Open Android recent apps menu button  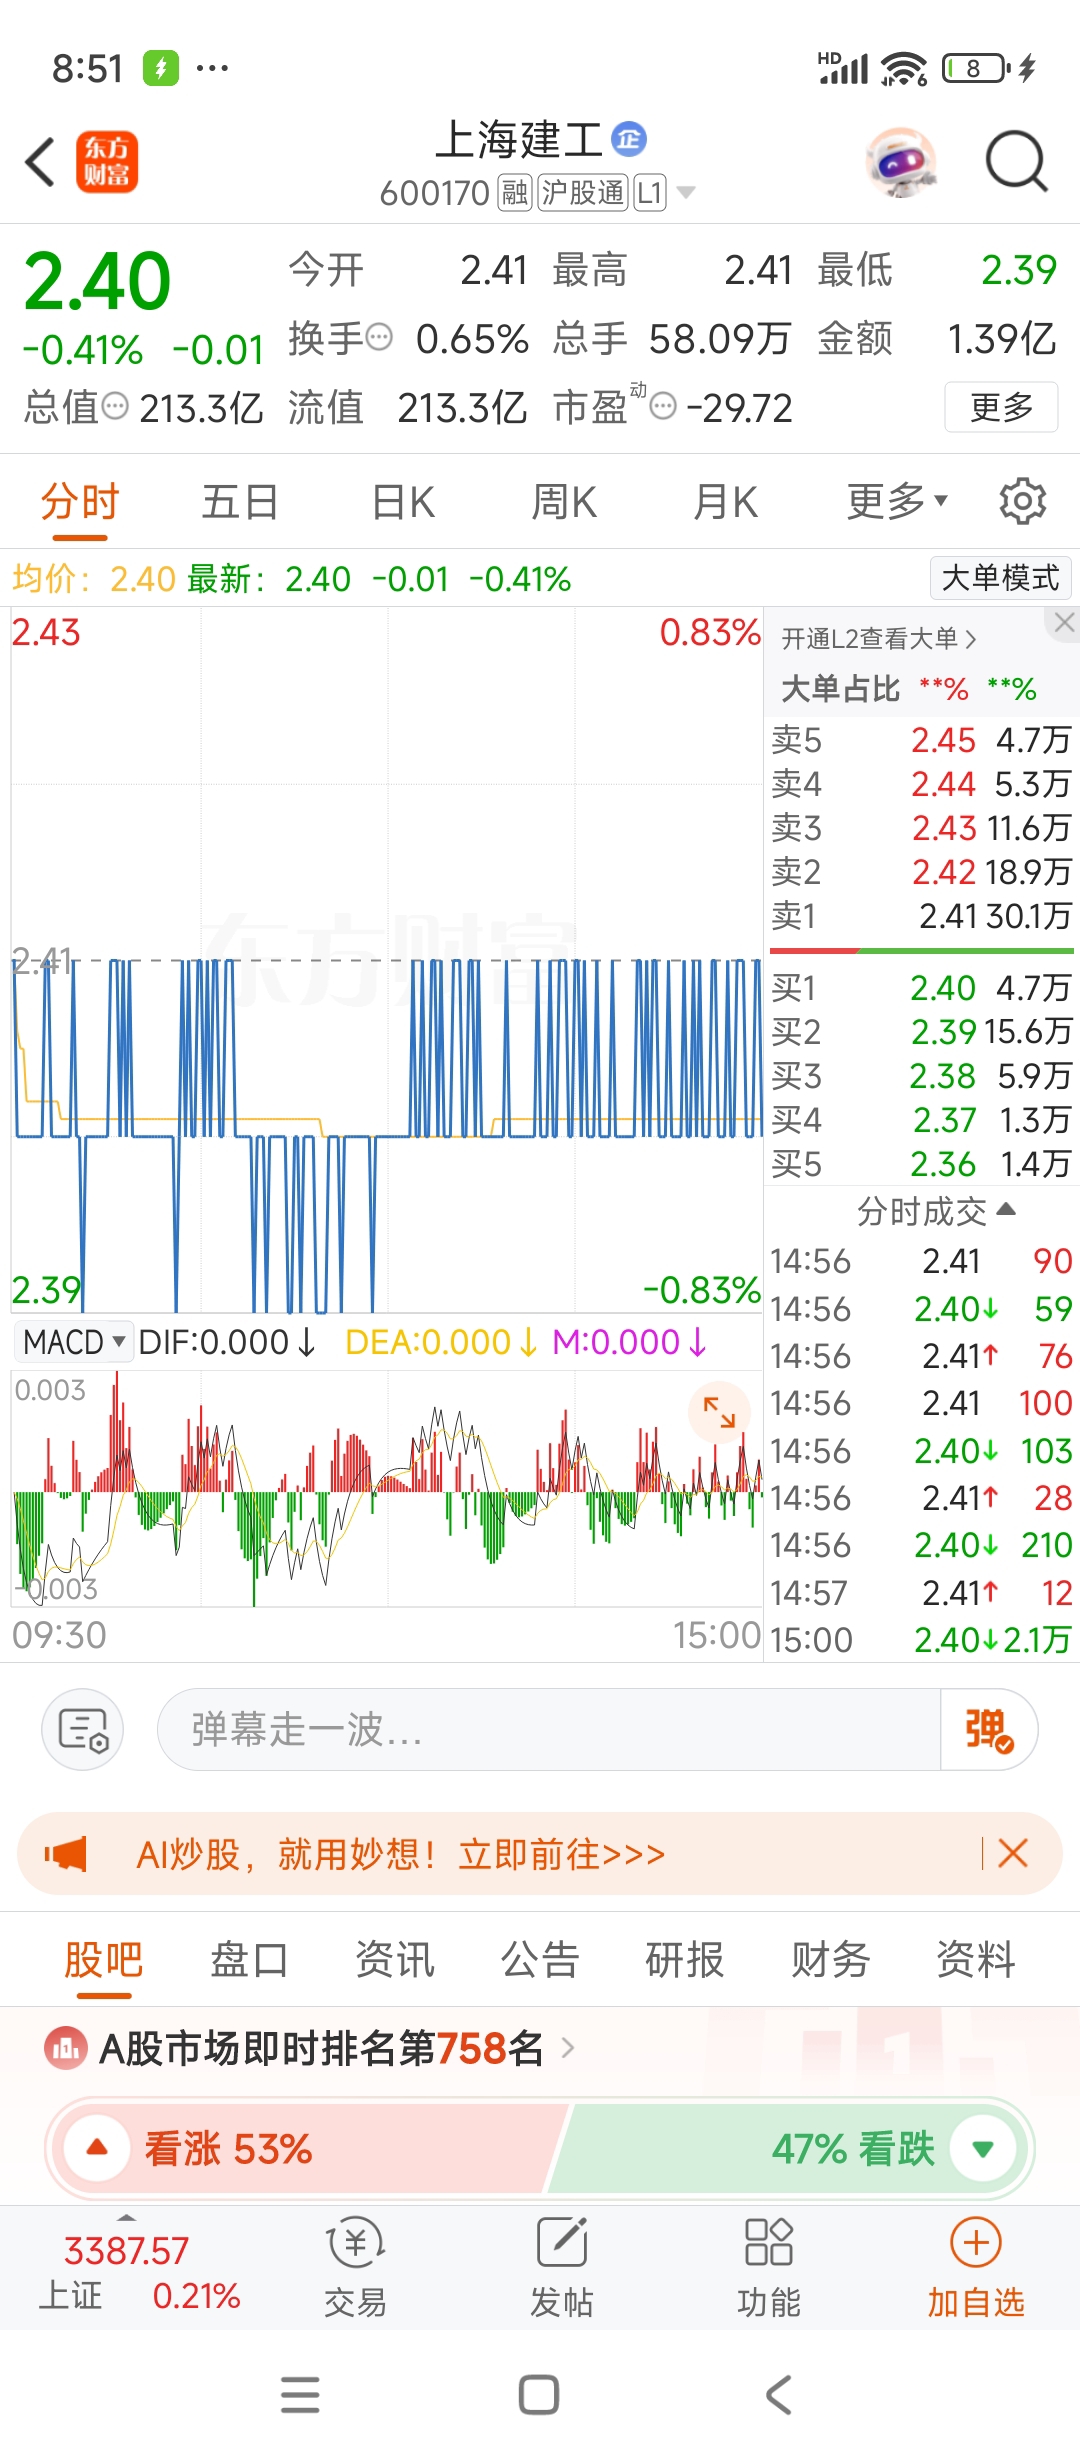pyautogui.click(x=300, y=2395)
